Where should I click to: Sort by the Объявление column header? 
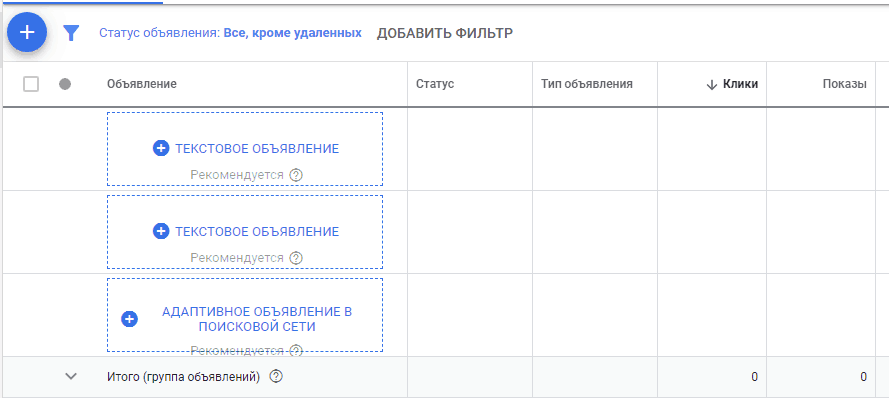[x=142, y=84]
